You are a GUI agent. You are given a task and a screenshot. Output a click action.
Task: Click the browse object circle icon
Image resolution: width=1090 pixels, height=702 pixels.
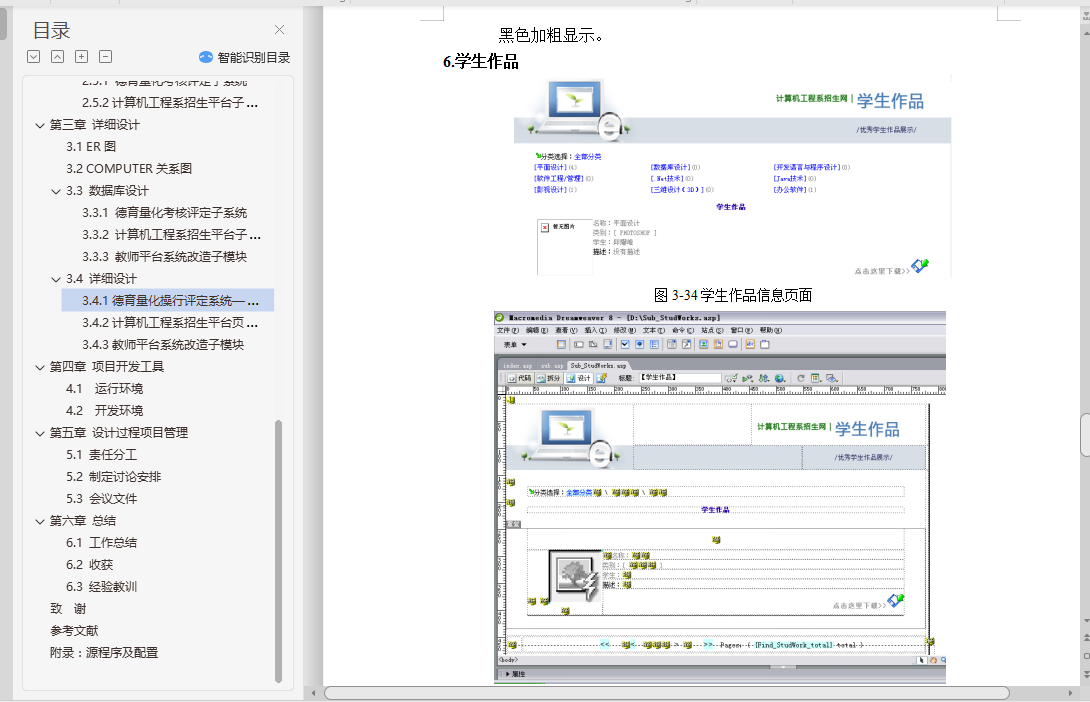(1086, 655)
